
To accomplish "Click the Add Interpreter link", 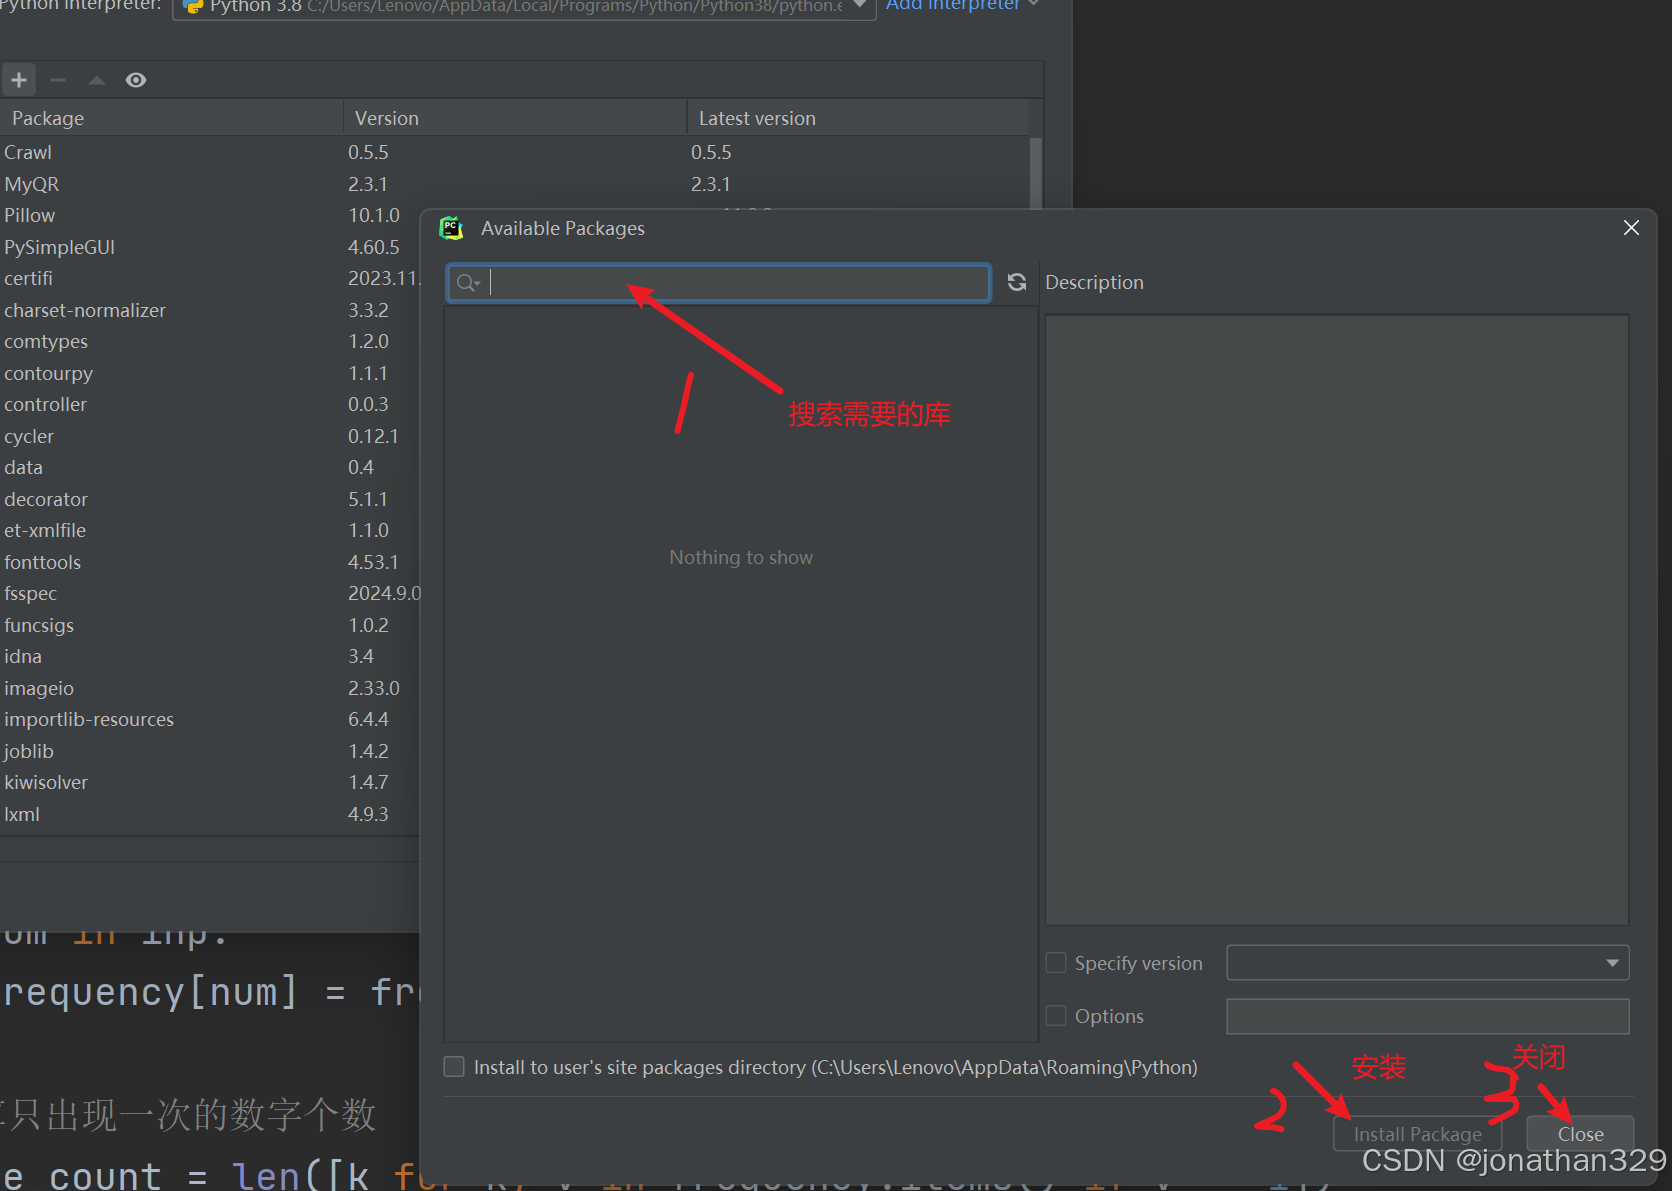I will [x=962, y=5].
